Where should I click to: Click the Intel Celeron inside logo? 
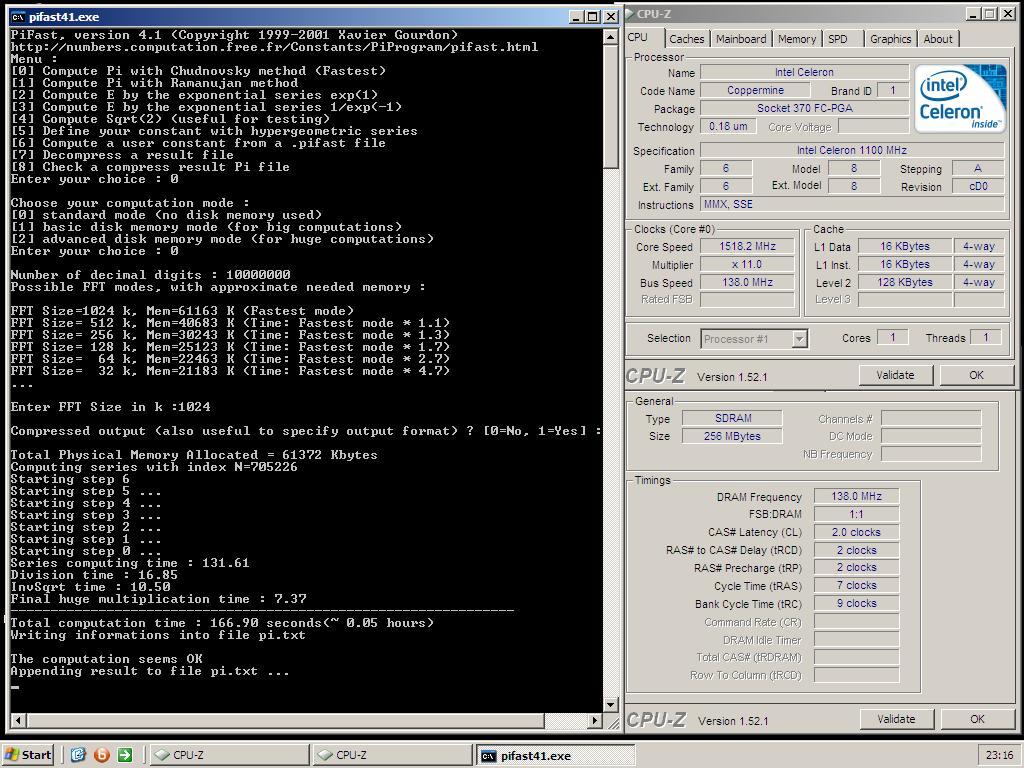pos(959,98)
